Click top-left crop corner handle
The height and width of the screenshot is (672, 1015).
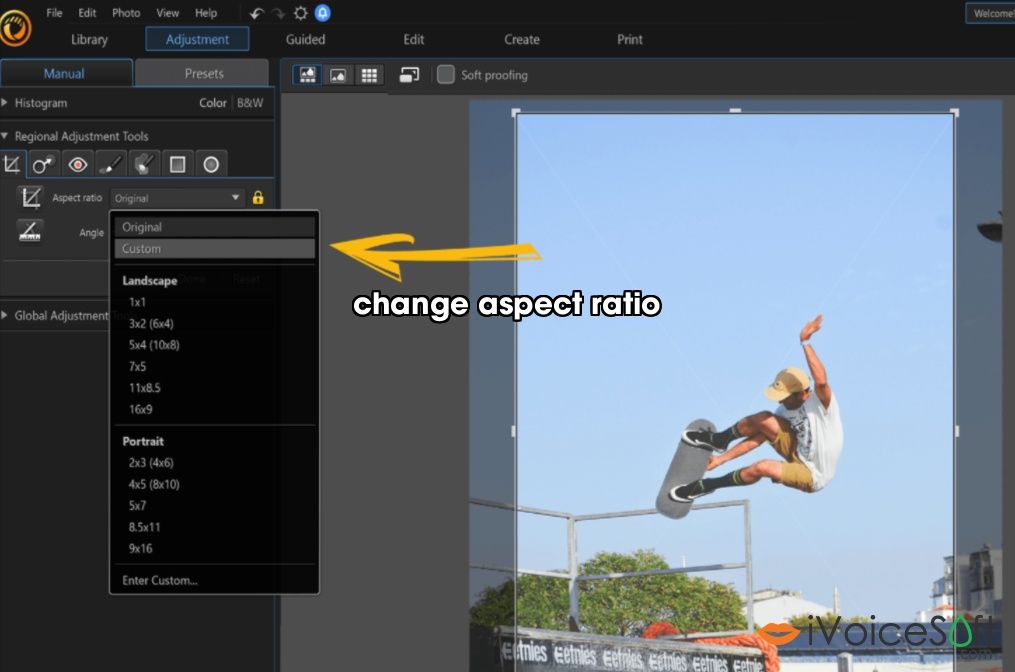[516, 113]
